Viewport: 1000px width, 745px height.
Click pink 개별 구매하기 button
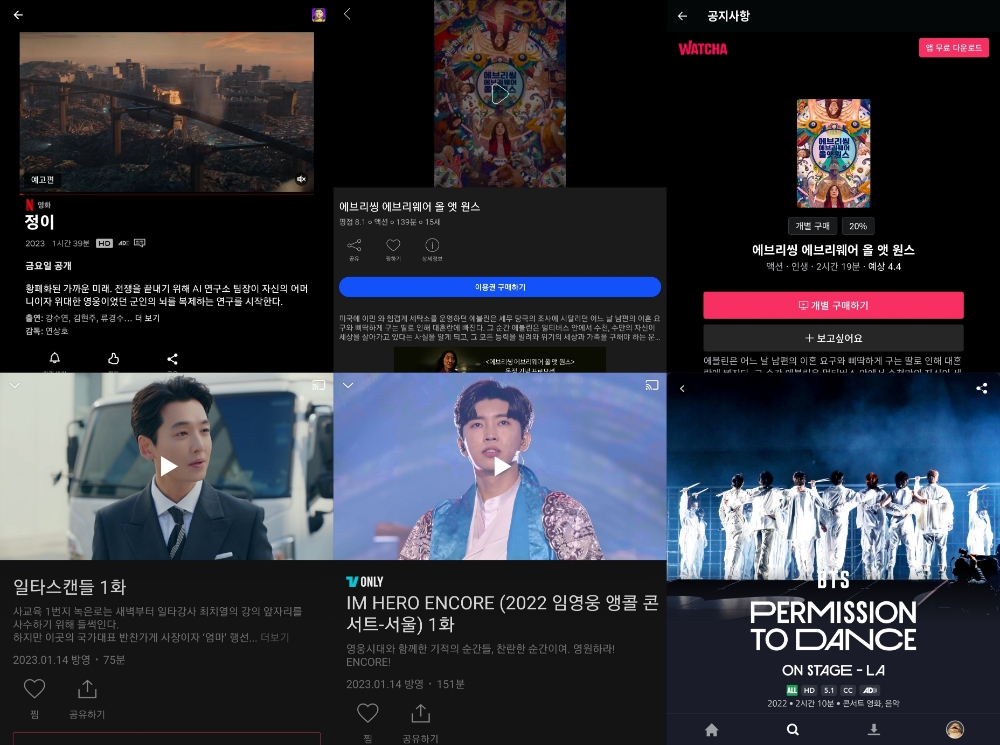[834, 306]
